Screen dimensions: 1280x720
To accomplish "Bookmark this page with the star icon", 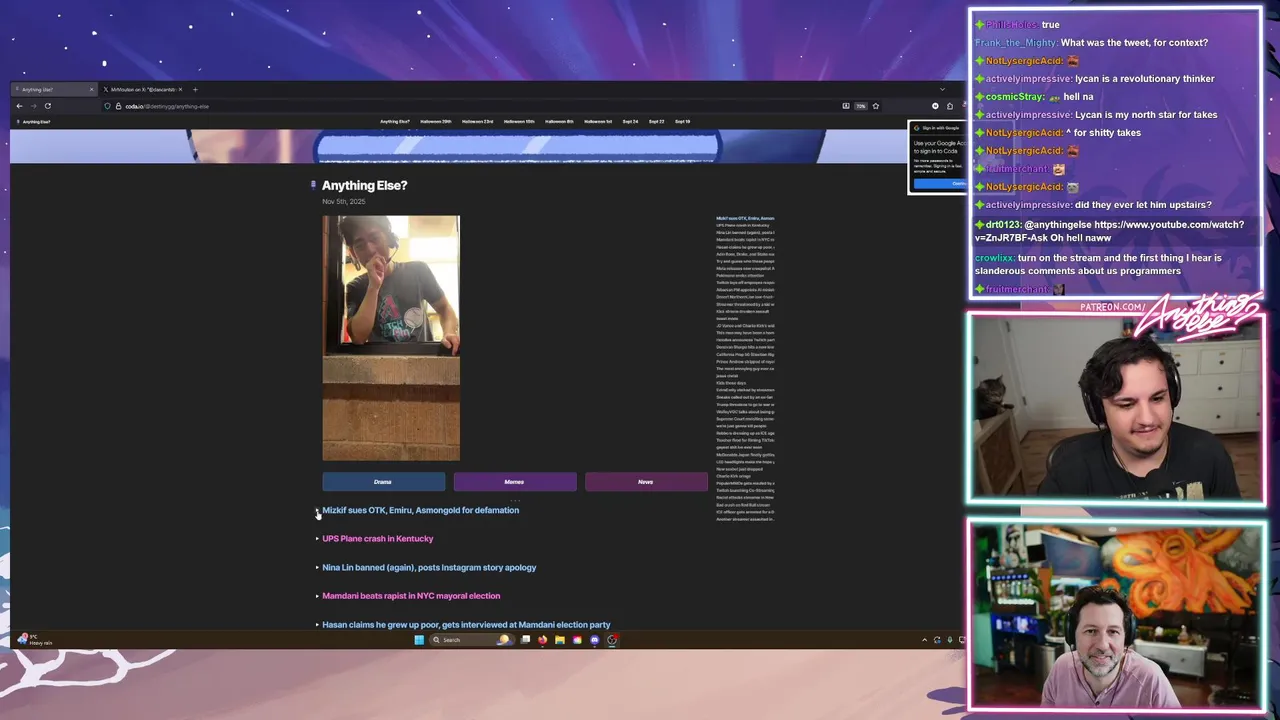I will (x=876, y=106).
